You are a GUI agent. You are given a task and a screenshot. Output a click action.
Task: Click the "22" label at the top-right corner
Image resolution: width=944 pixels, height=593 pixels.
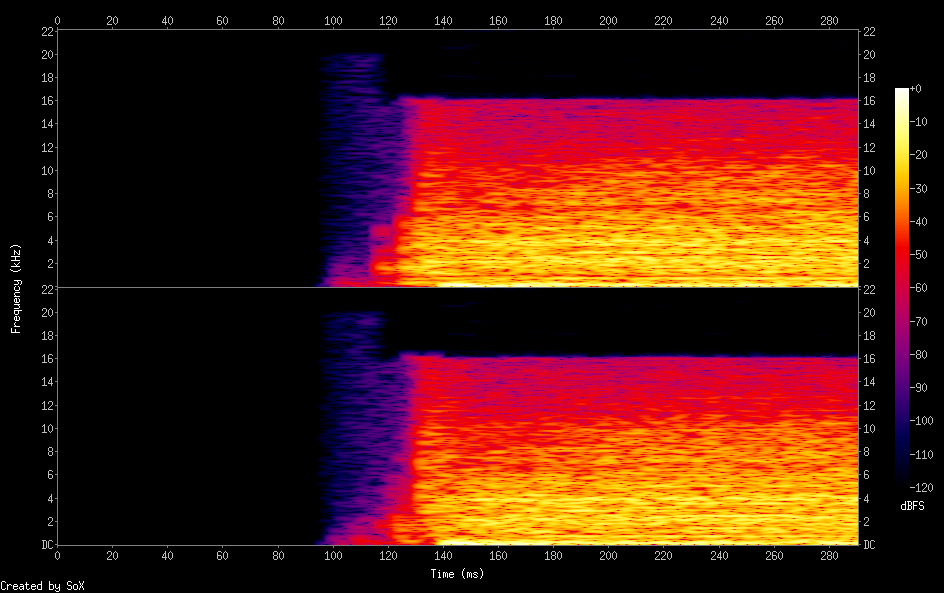pyautogui.click(x=870, y=31)
